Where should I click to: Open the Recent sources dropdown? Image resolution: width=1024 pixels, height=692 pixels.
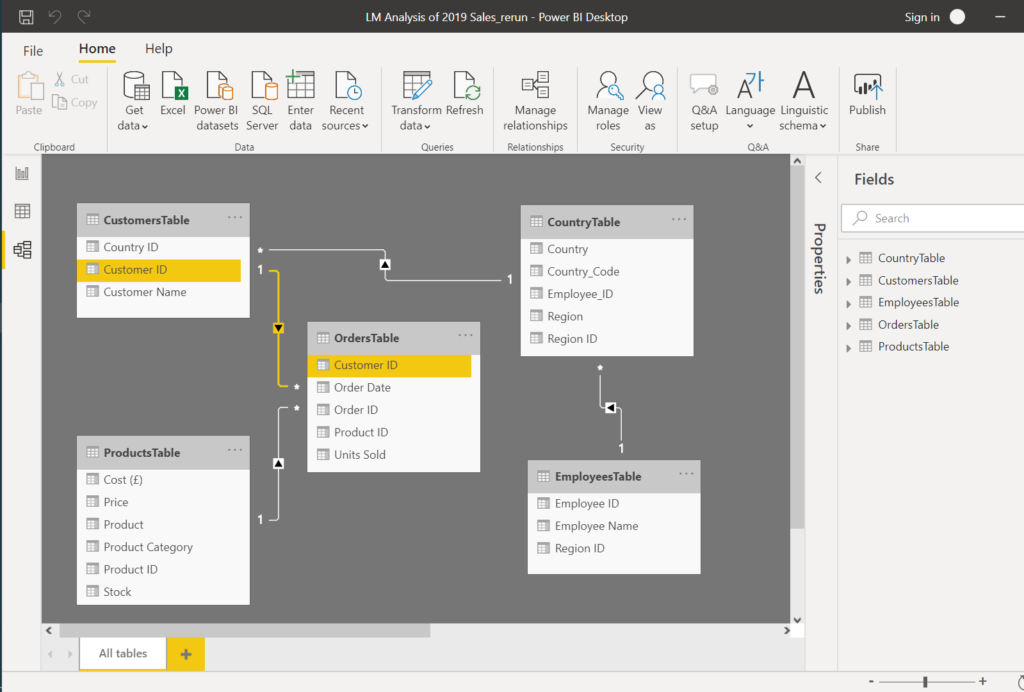coord(346,126)
